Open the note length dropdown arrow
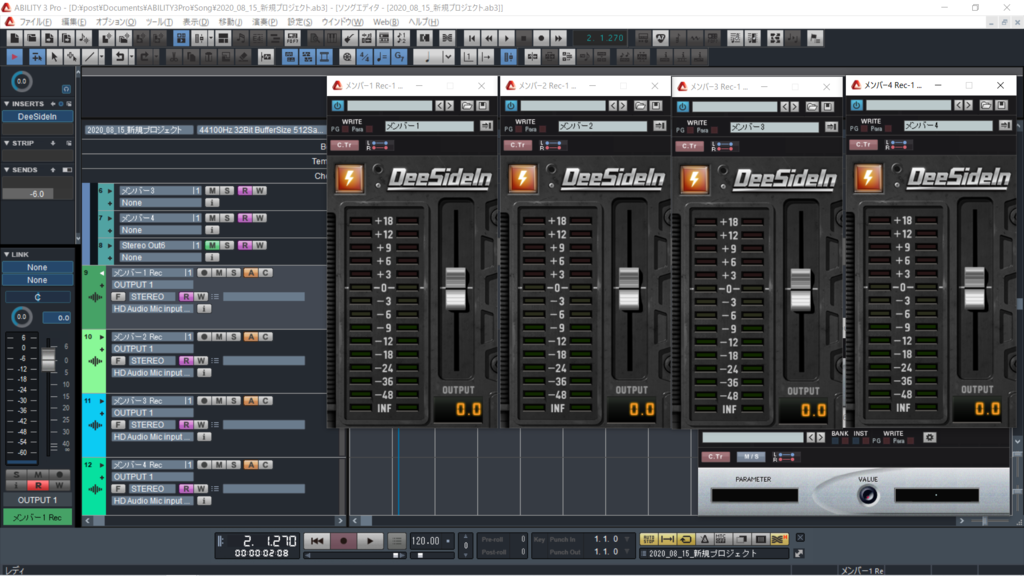The height and width of the screenshot is (576, 1024). [x=449, y=57]
